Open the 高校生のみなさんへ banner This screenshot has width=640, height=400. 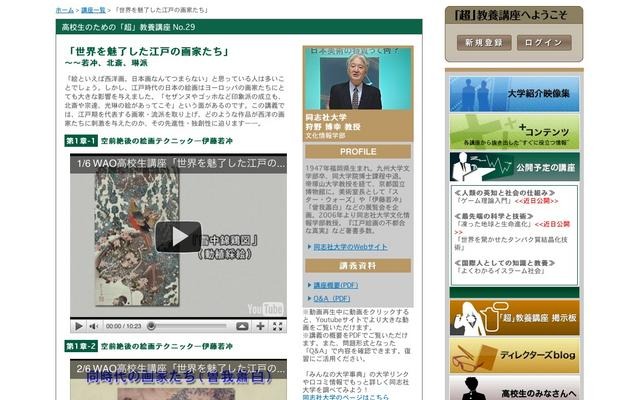click(x=514, y=388)
